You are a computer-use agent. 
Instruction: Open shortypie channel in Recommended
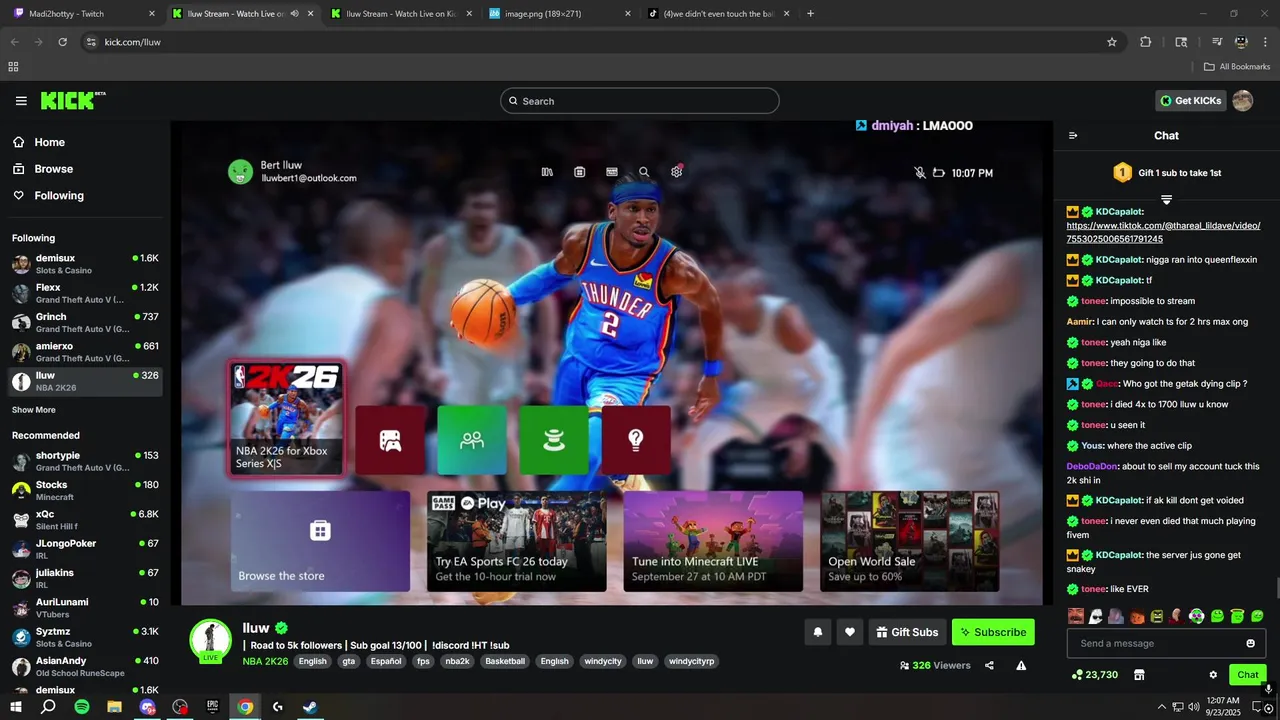[85, 461]
